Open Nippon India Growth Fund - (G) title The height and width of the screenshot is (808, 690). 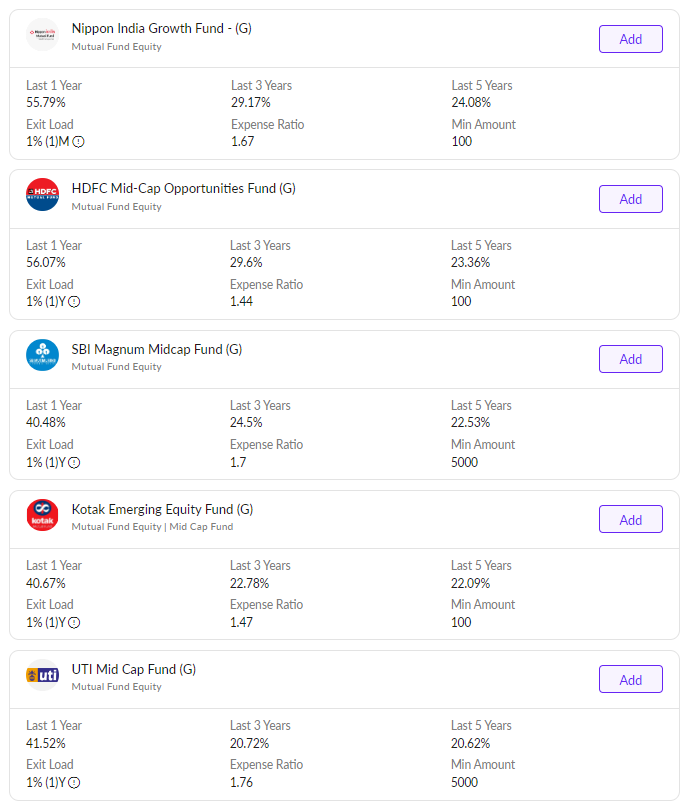point(161,28)
